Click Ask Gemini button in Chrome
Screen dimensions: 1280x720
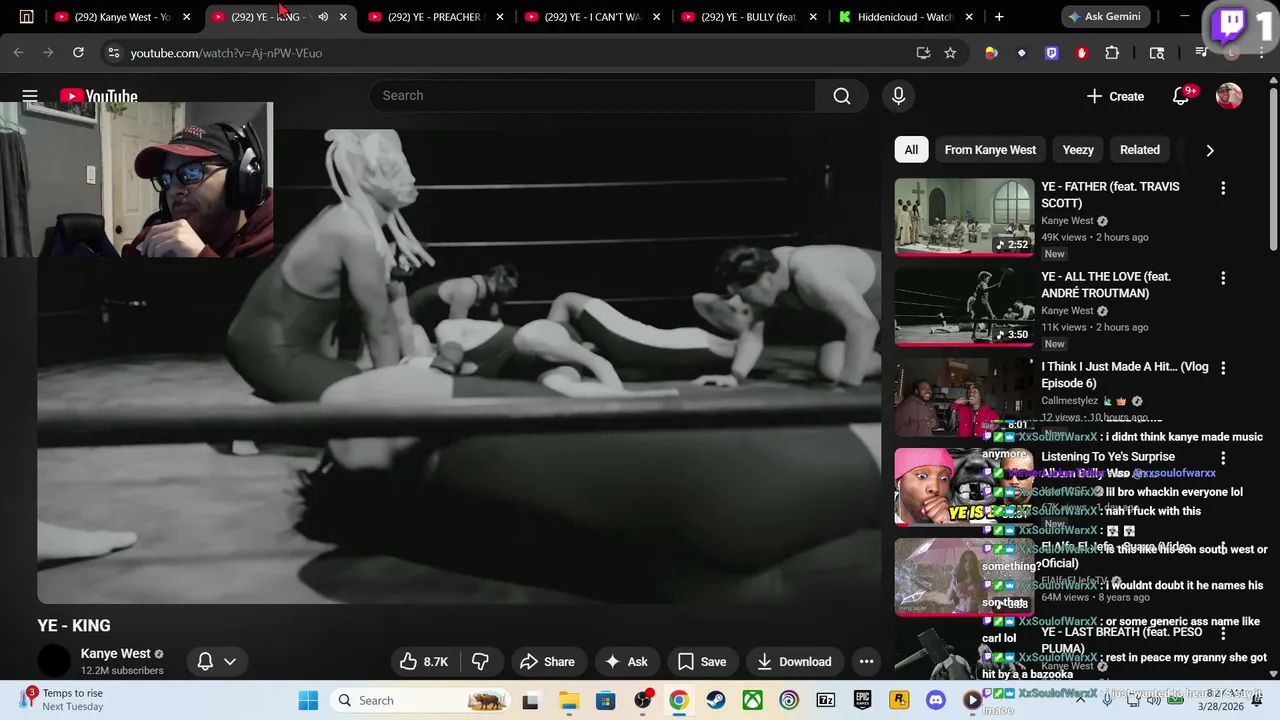coord(1105,17)
